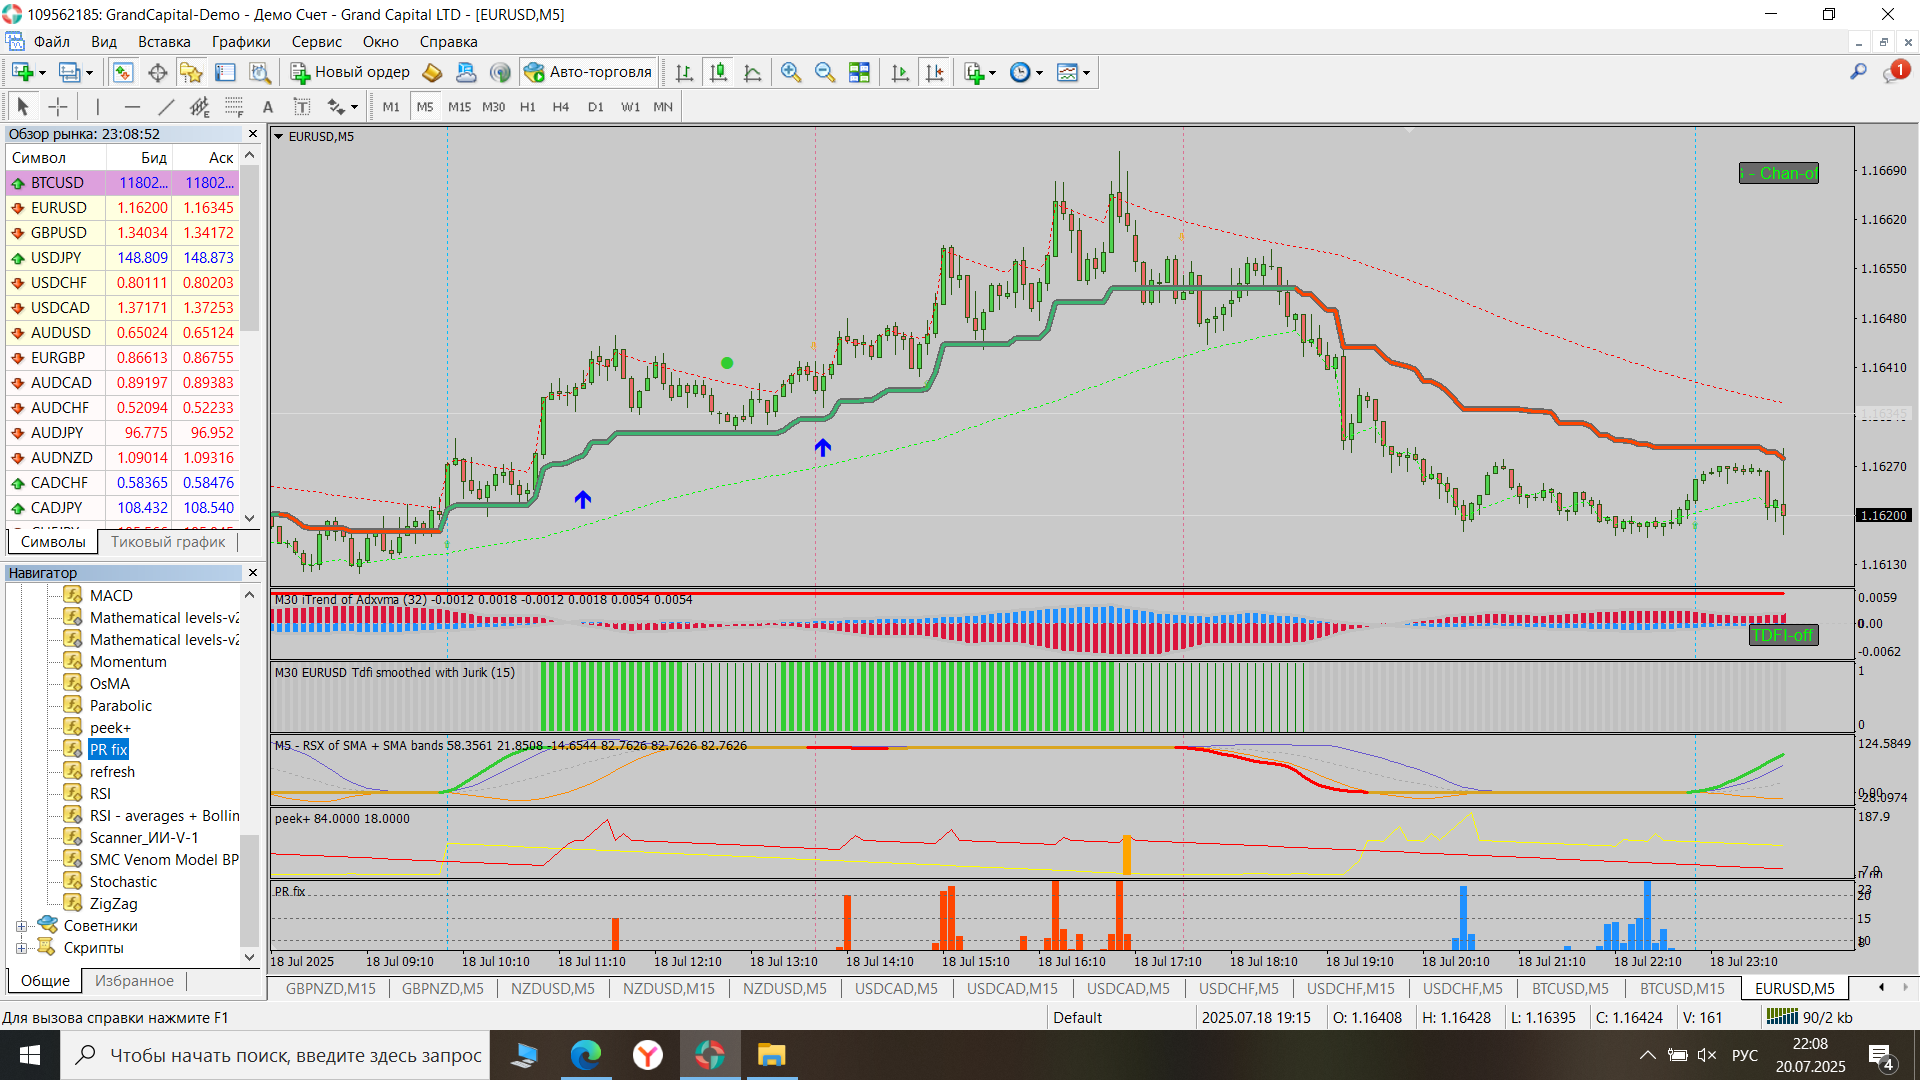Viewport: 1920px width, 1080px height.
Task: Switch to the H1 timeframe
Action: (x=527, y=107)
